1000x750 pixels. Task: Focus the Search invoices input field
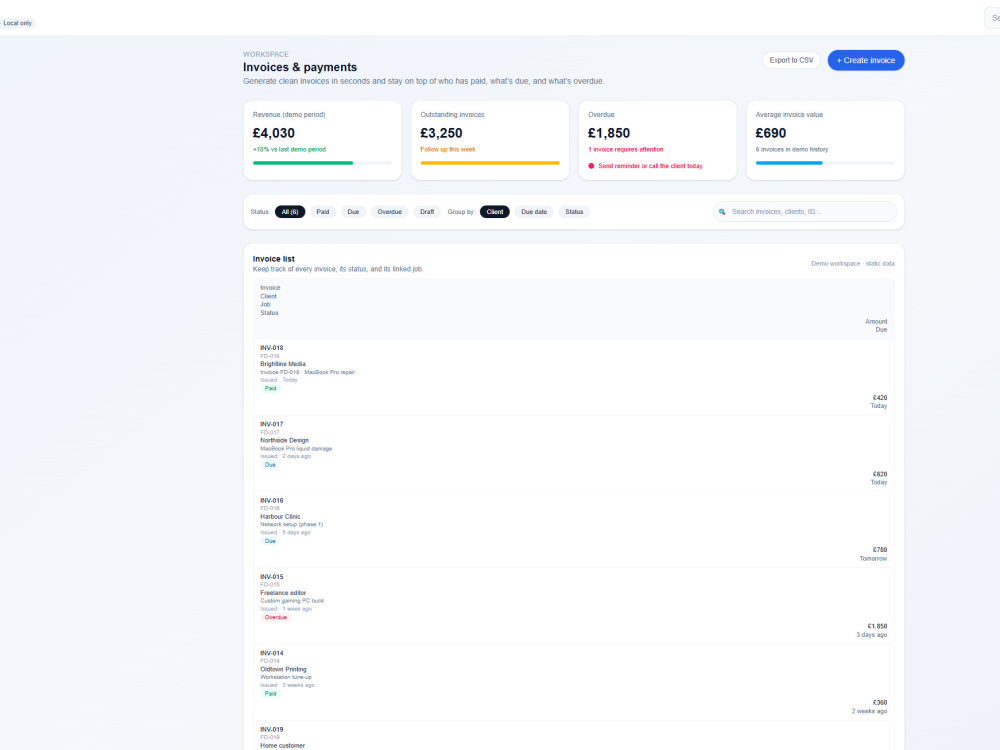pyautogui.click(x=805, y=212)
